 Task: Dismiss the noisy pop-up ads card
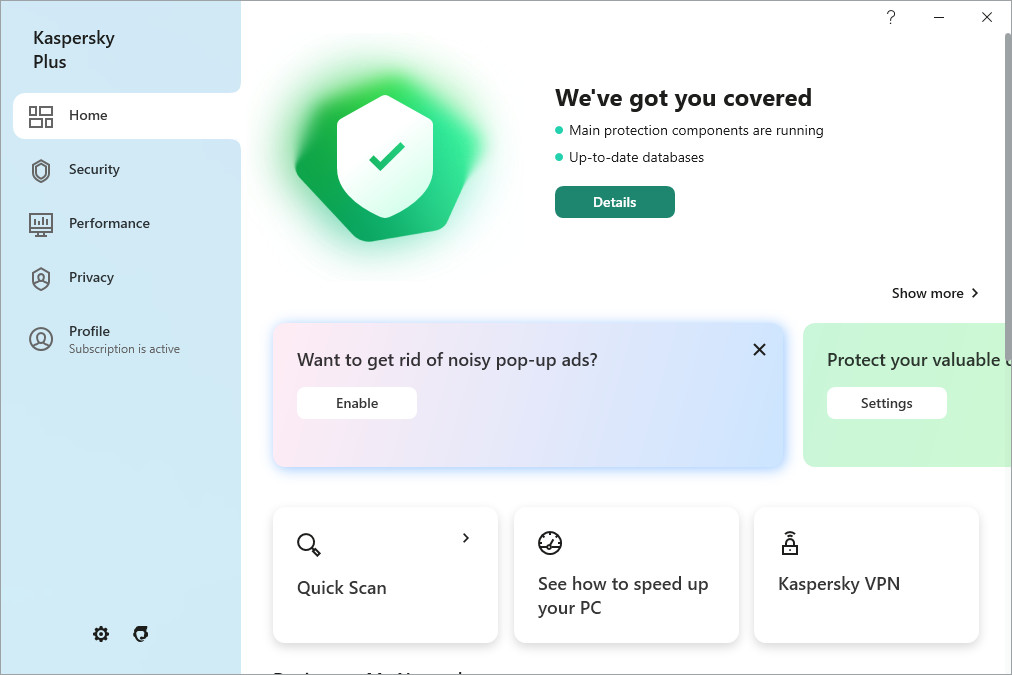pyautogui.click(x=760, y=349)
